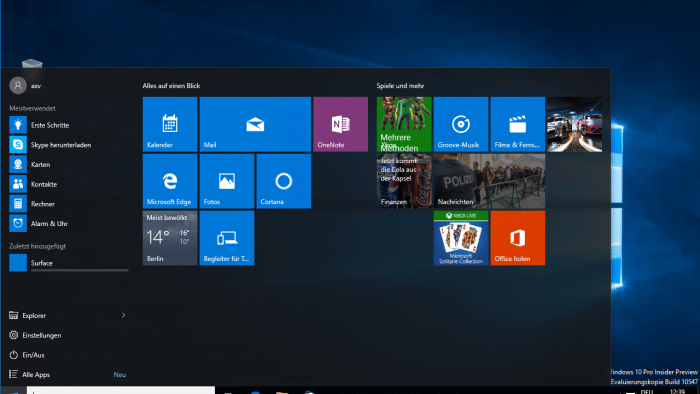Viewport: 700px width, 394px height.
Task: Open the recently added Surface app
Action: (x=69, y=263)
